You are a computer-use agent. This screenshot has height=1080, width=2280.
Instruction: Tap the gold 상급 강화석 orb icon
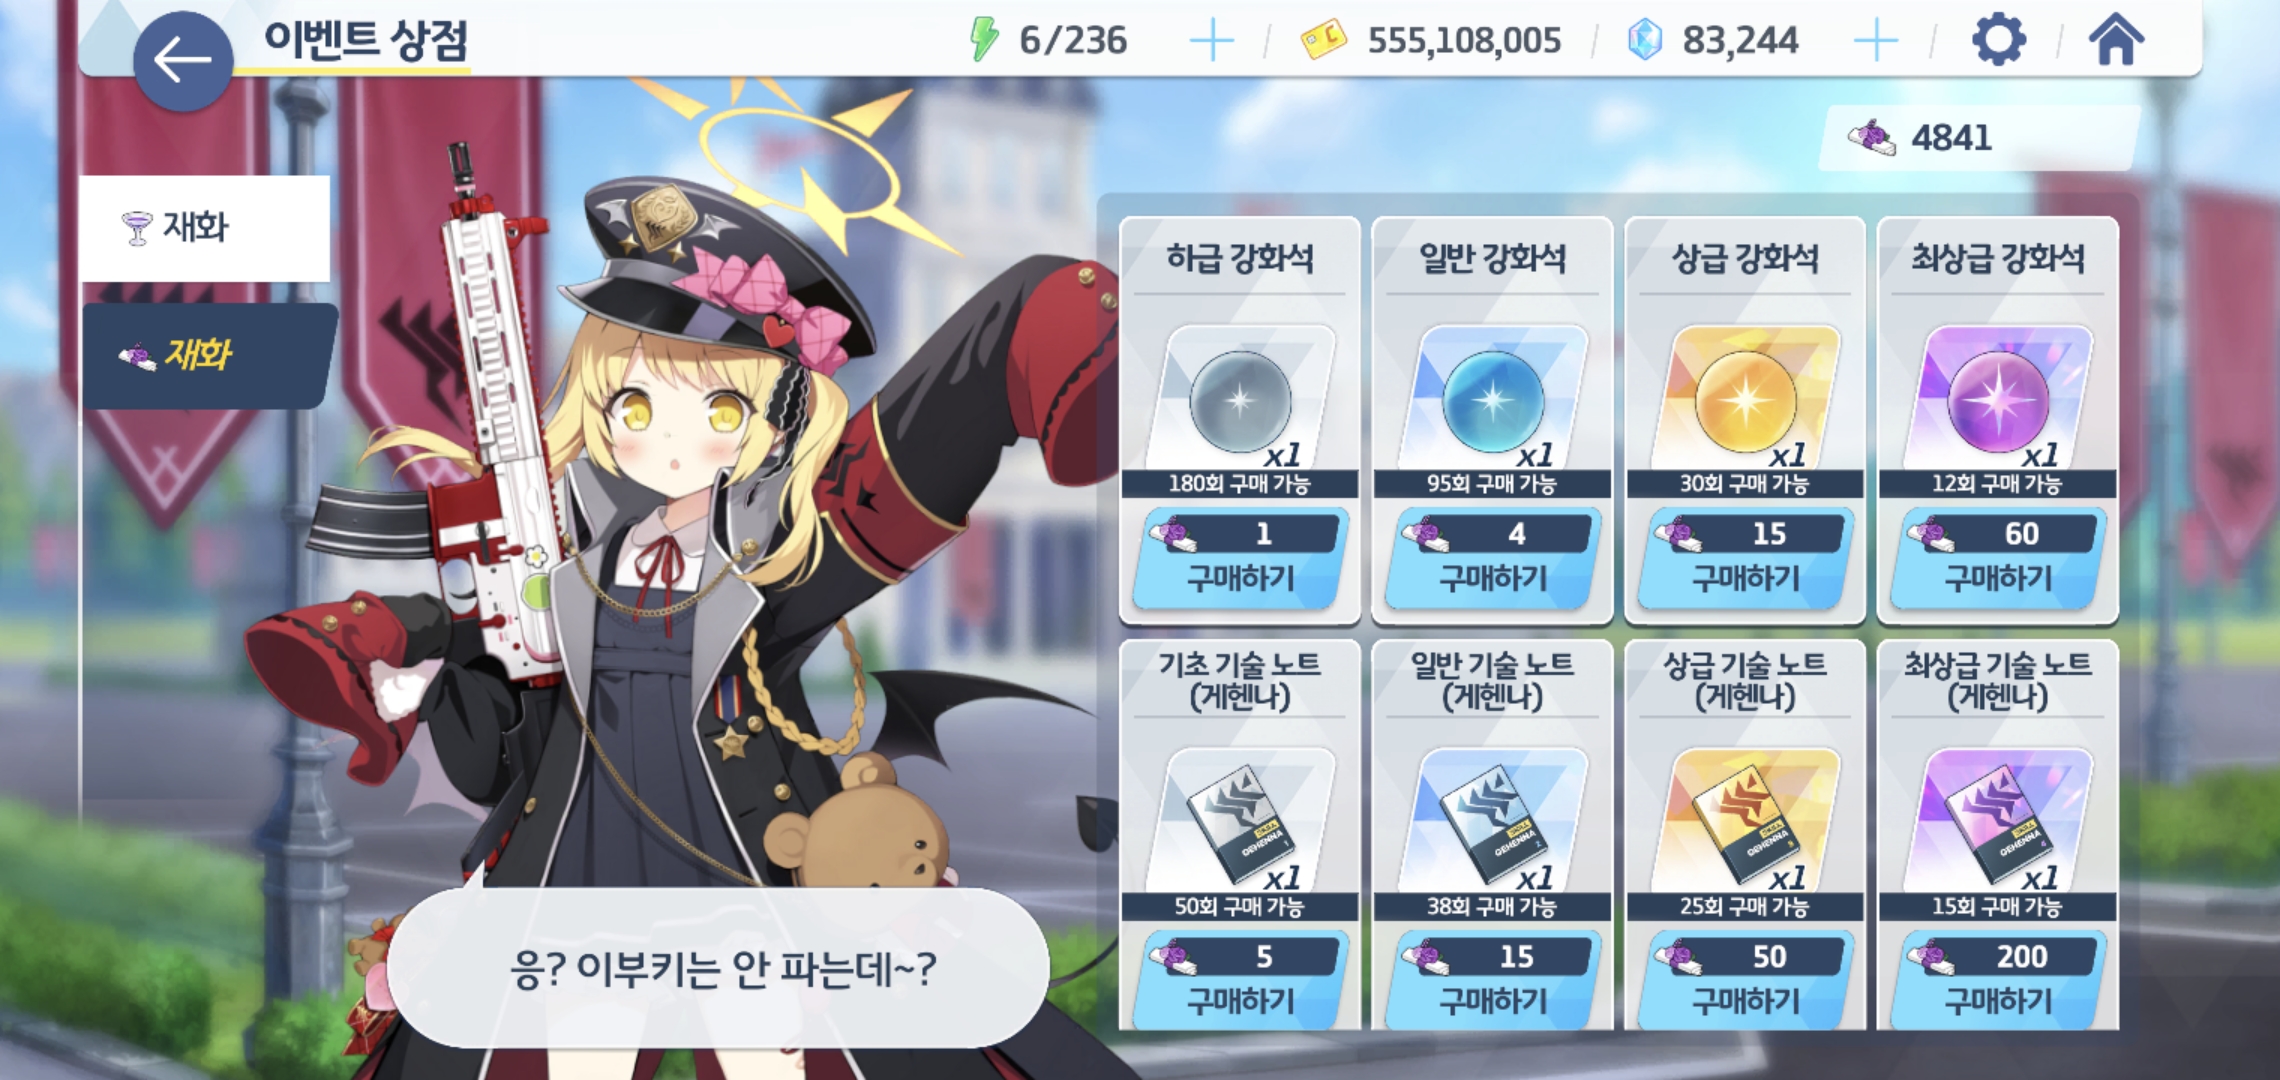coord(1745,400)
